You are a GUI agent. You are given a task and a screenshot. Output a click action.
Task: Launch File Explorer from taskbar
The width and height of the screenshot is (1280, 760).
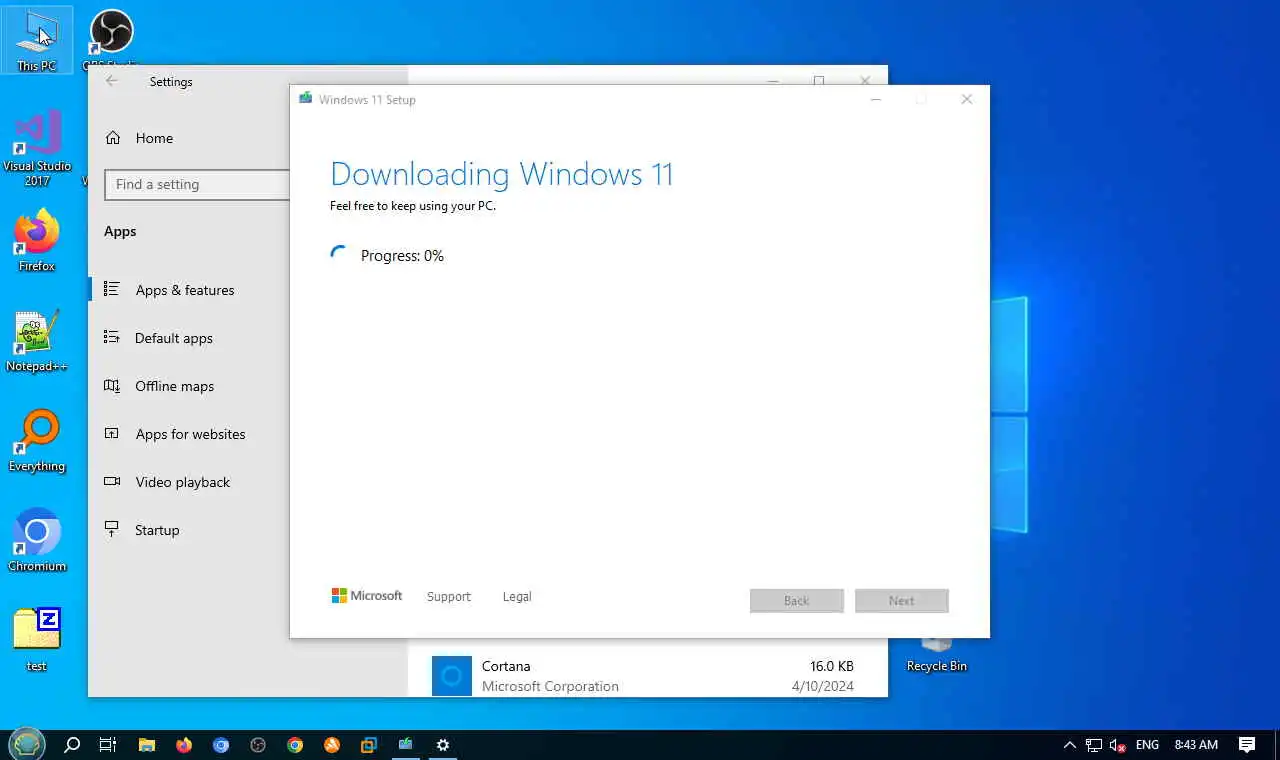pos(147,745)
